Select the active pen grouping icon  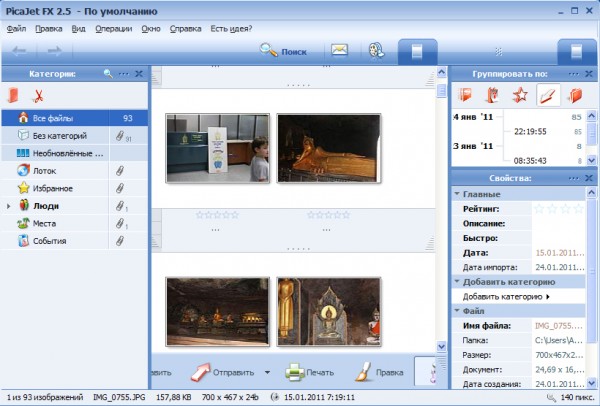coord(546,95)
